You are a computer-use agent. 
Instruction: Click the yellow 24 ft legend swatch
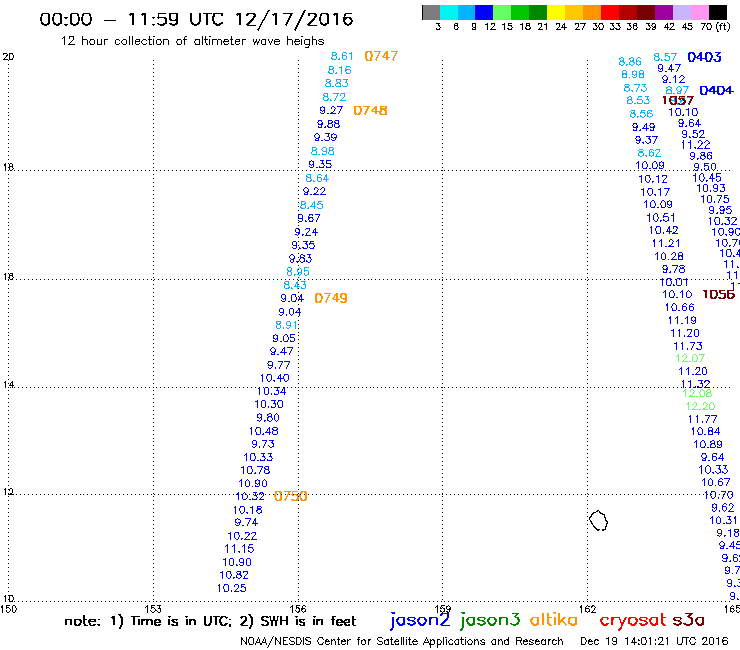pos(556,12)
